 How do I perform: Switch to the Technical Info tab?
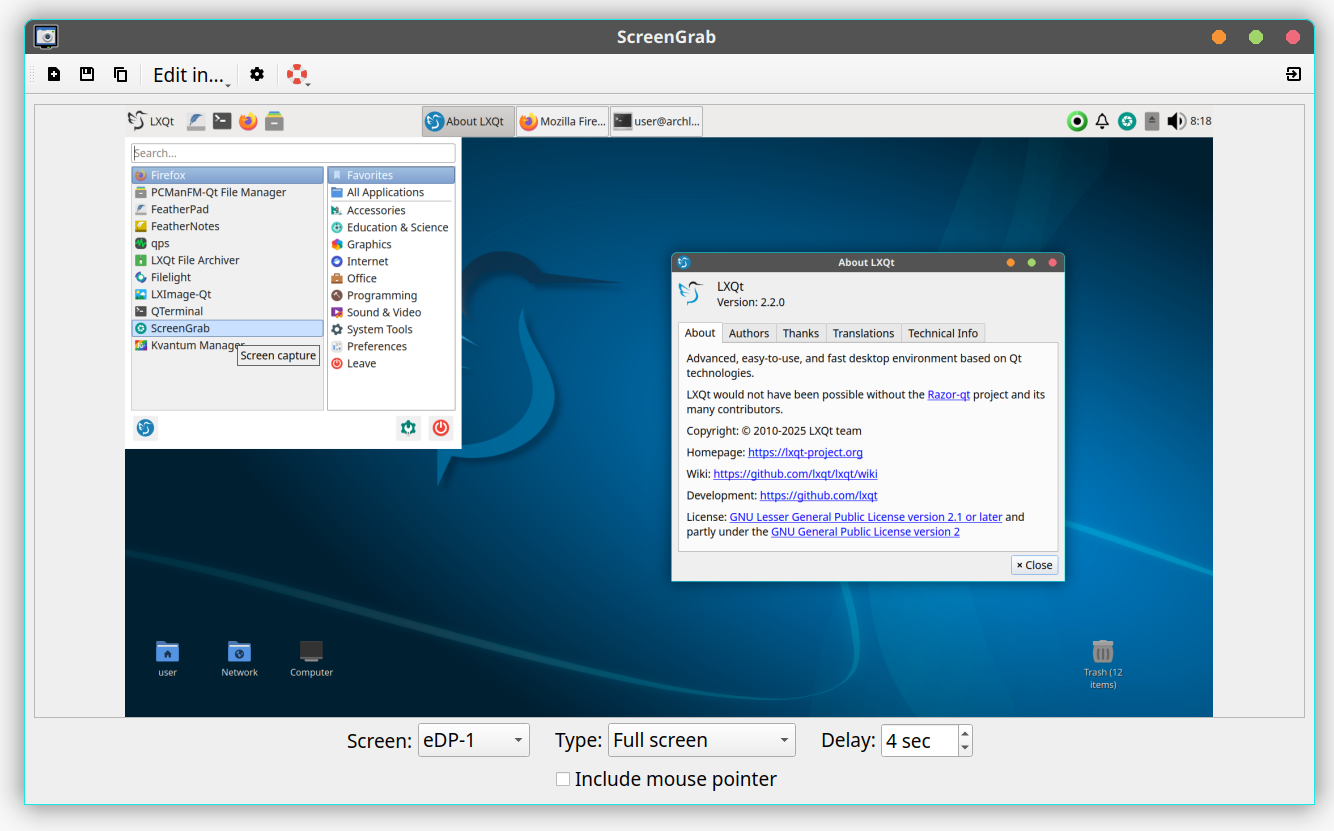coord(943,333)
